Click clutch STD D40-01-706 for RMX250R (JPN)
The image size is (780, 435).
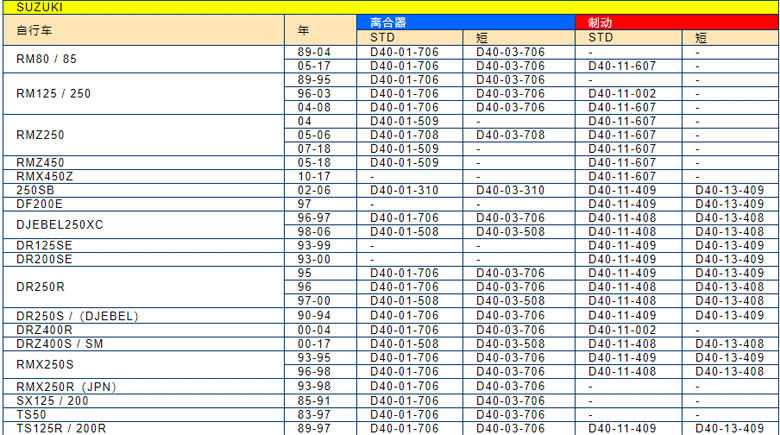(x=404, y=386)
